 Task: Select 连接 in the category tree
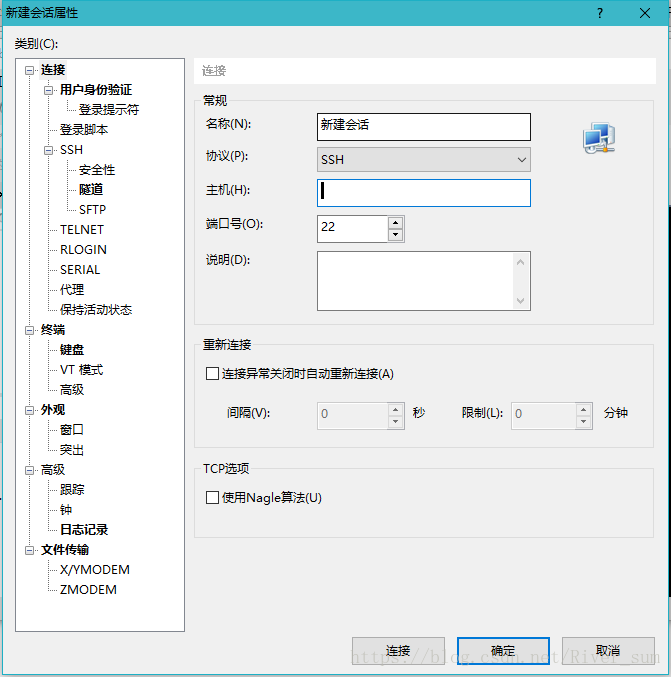(x=53, y=70)
